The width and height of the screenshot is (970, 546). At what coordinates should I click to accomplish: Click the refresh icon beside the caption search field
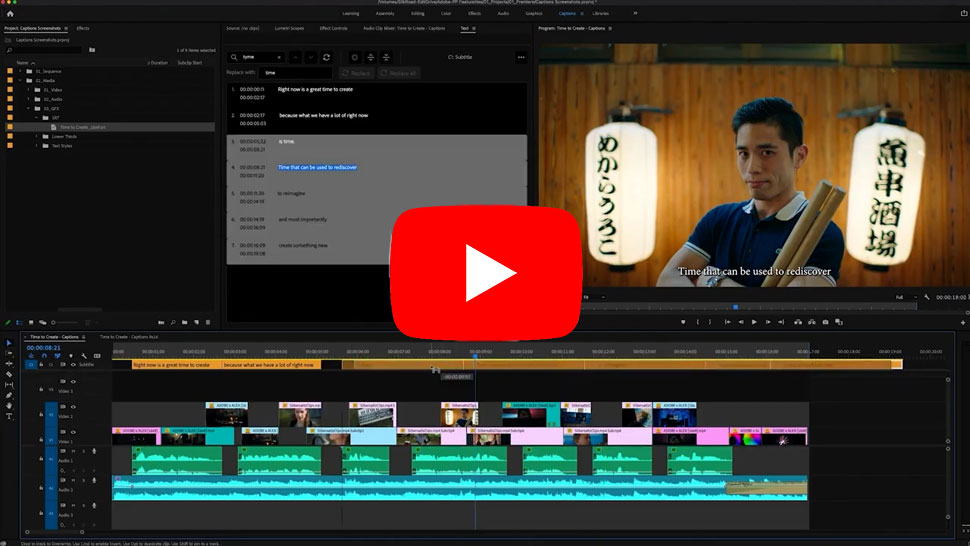[x=326, y=57]
